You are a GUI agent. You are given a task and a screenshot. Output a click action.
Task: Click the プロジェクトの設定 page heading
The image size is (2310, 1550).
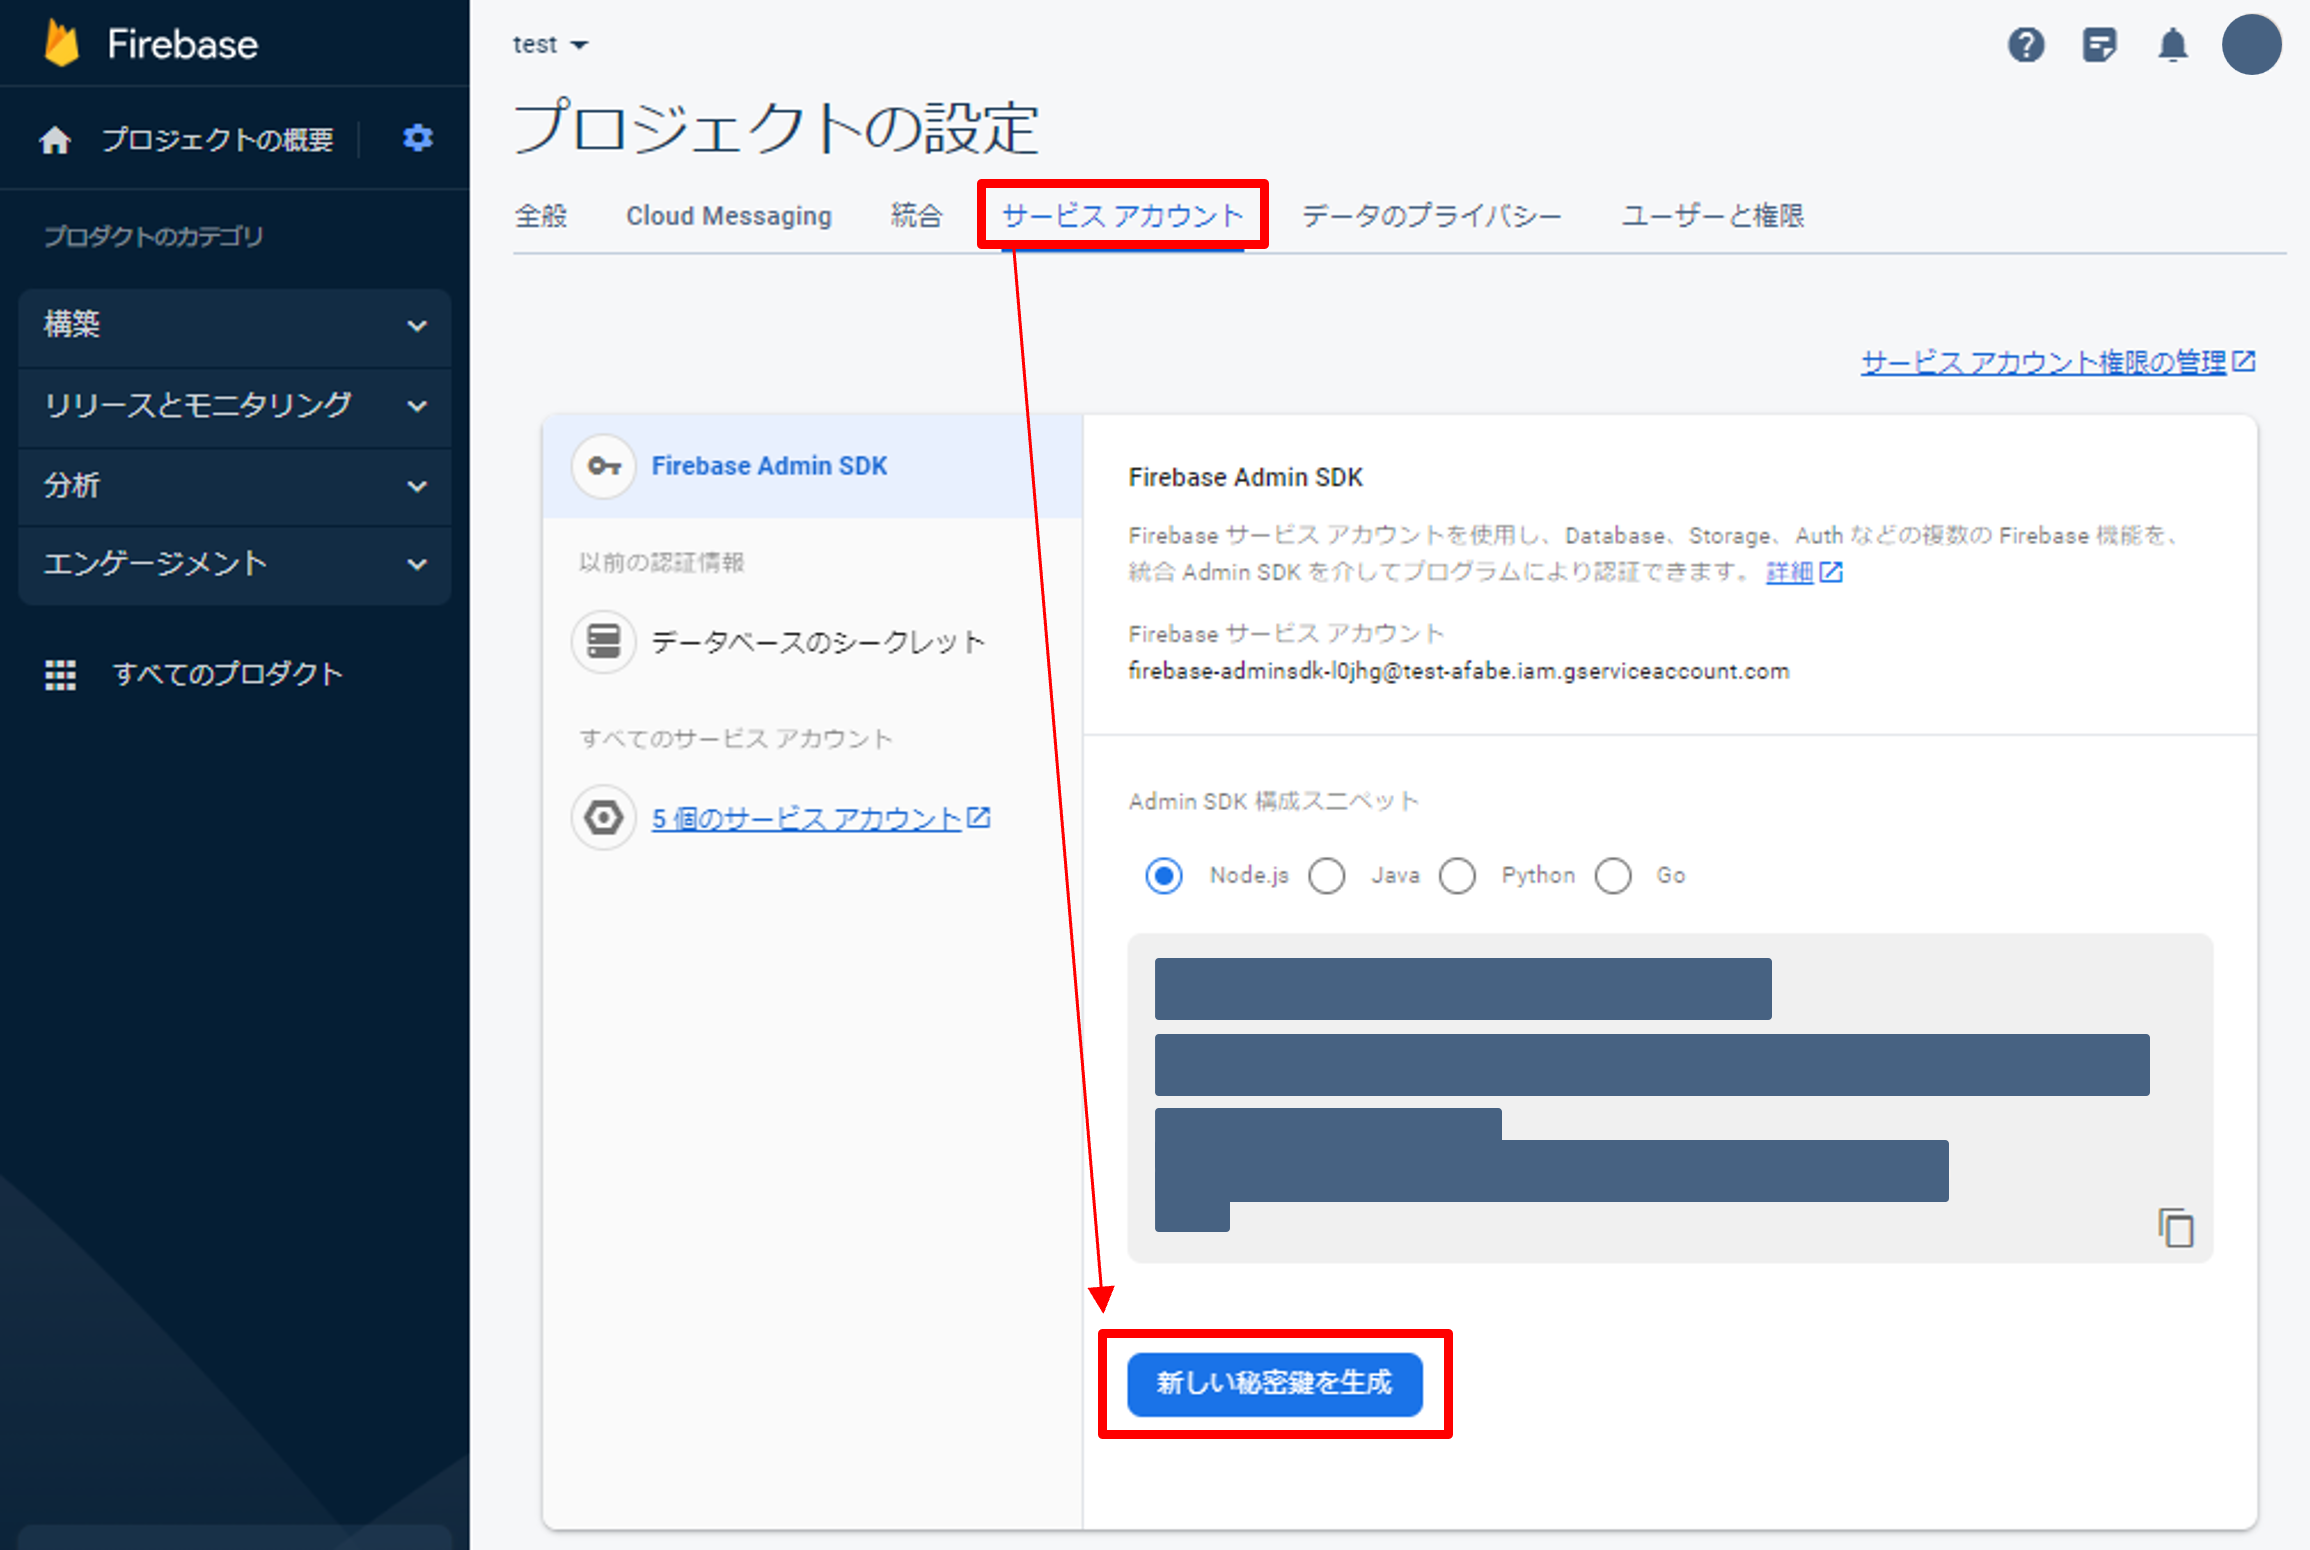pyautogui.click(x=776, y=128)
